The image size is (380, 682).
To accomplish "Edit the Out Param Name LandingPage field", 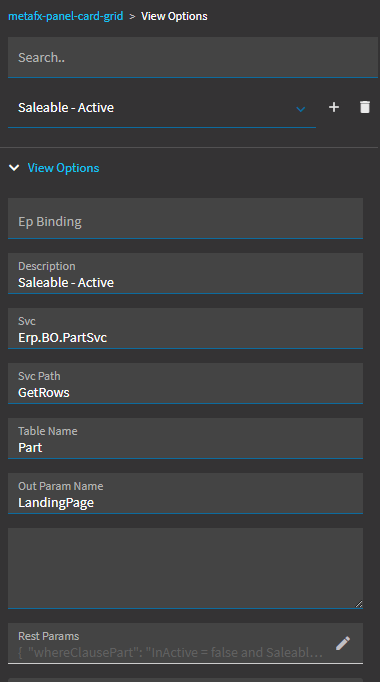I will click(185, 494).
